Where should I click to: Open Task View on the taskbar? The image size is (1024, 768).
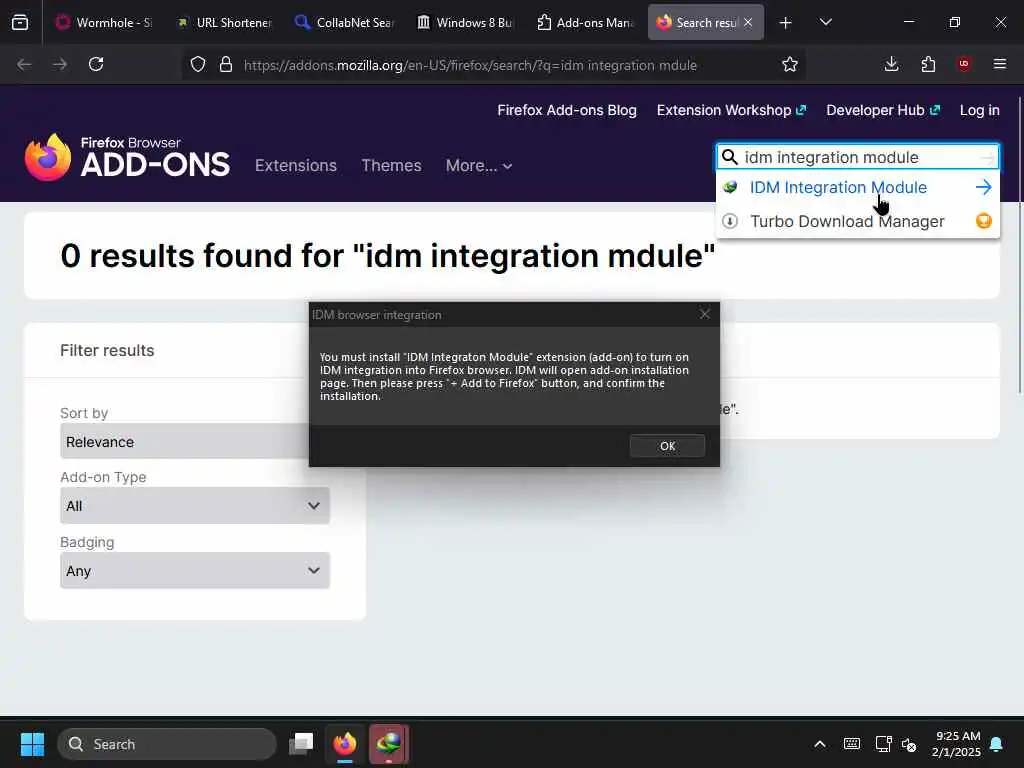click(x=301, y=744)
